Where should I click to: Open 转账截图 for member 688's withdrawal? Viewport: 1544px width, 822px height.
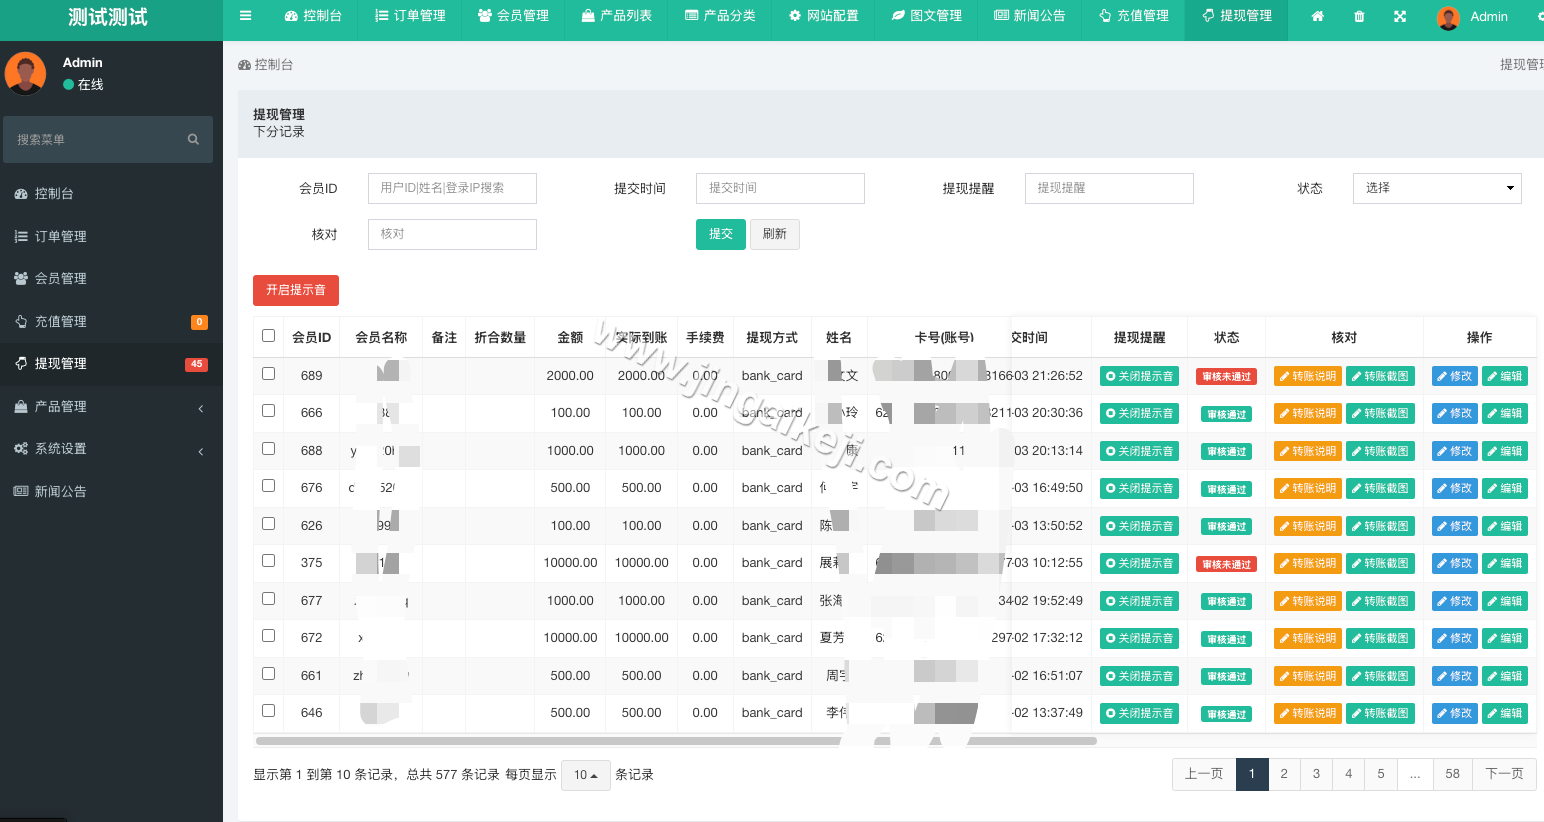(1380, 450)
